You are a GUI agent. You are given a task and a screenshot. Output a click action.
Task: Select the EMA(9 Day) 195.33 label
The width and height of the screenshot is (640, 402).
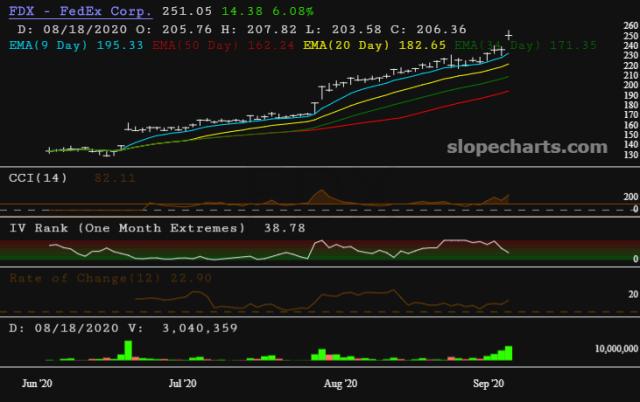tap(76, 45)
